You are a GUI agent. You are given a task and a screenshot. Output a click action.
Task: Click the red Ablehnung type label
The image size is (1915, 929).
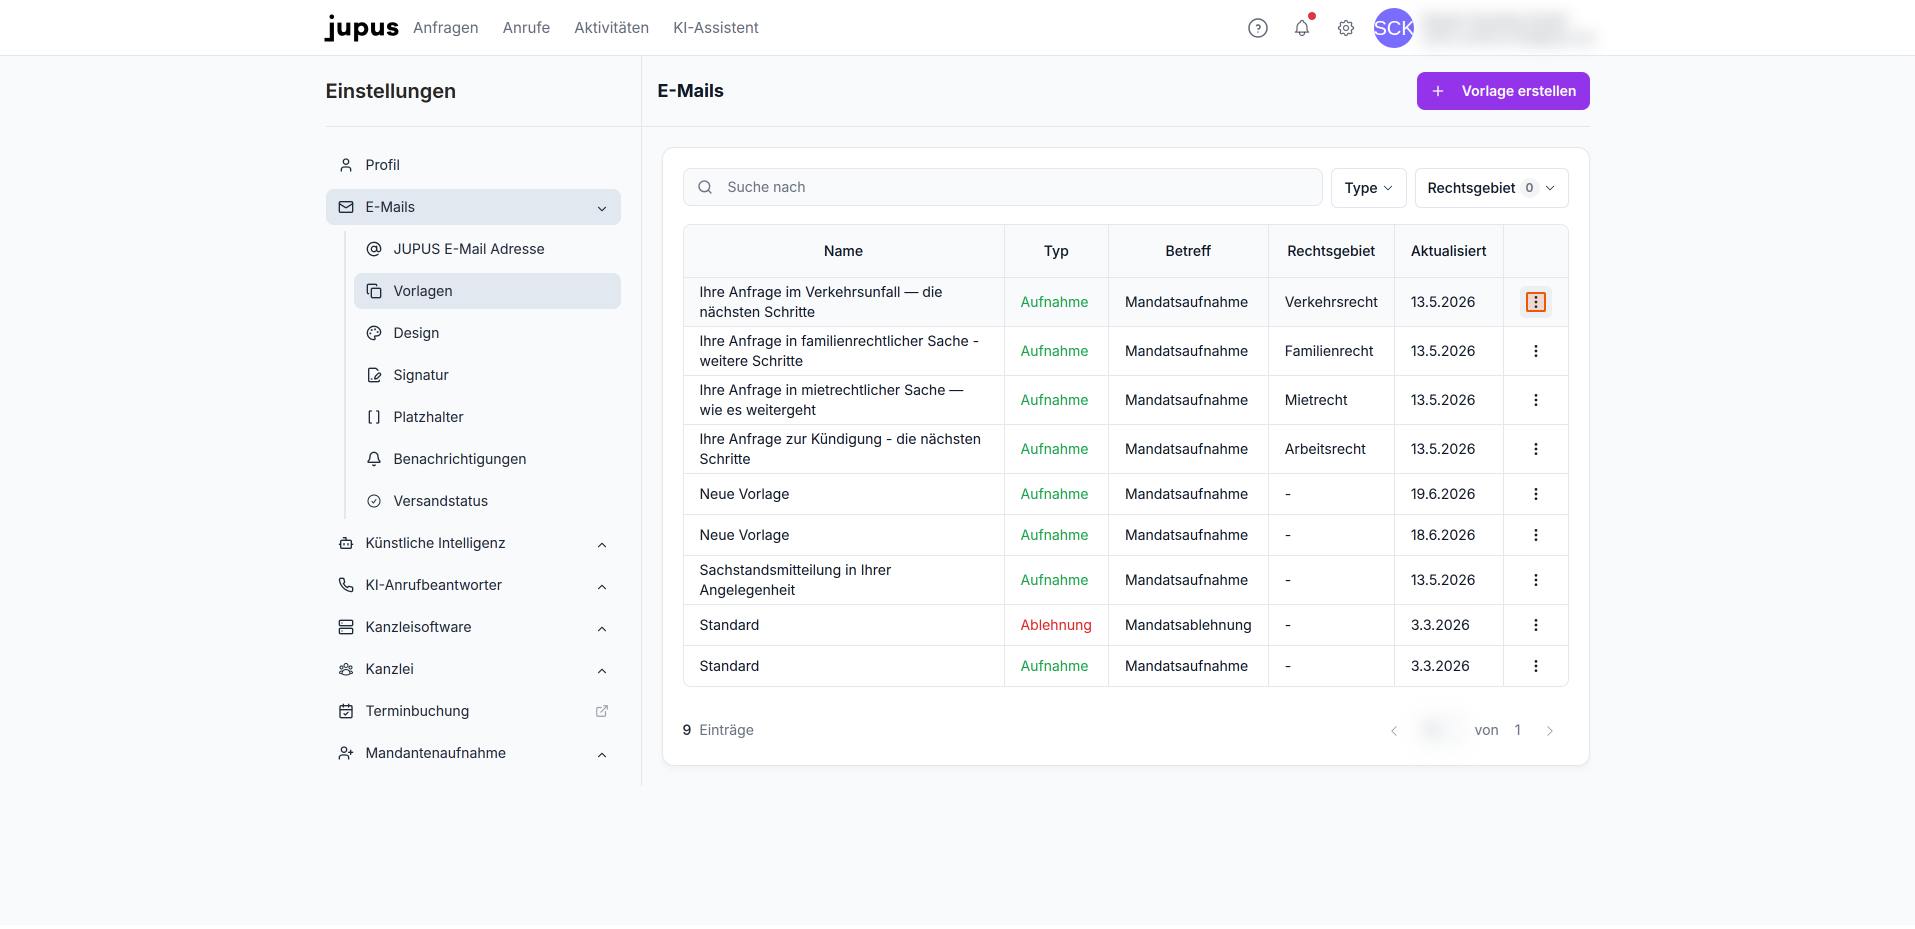point(1056,625)
